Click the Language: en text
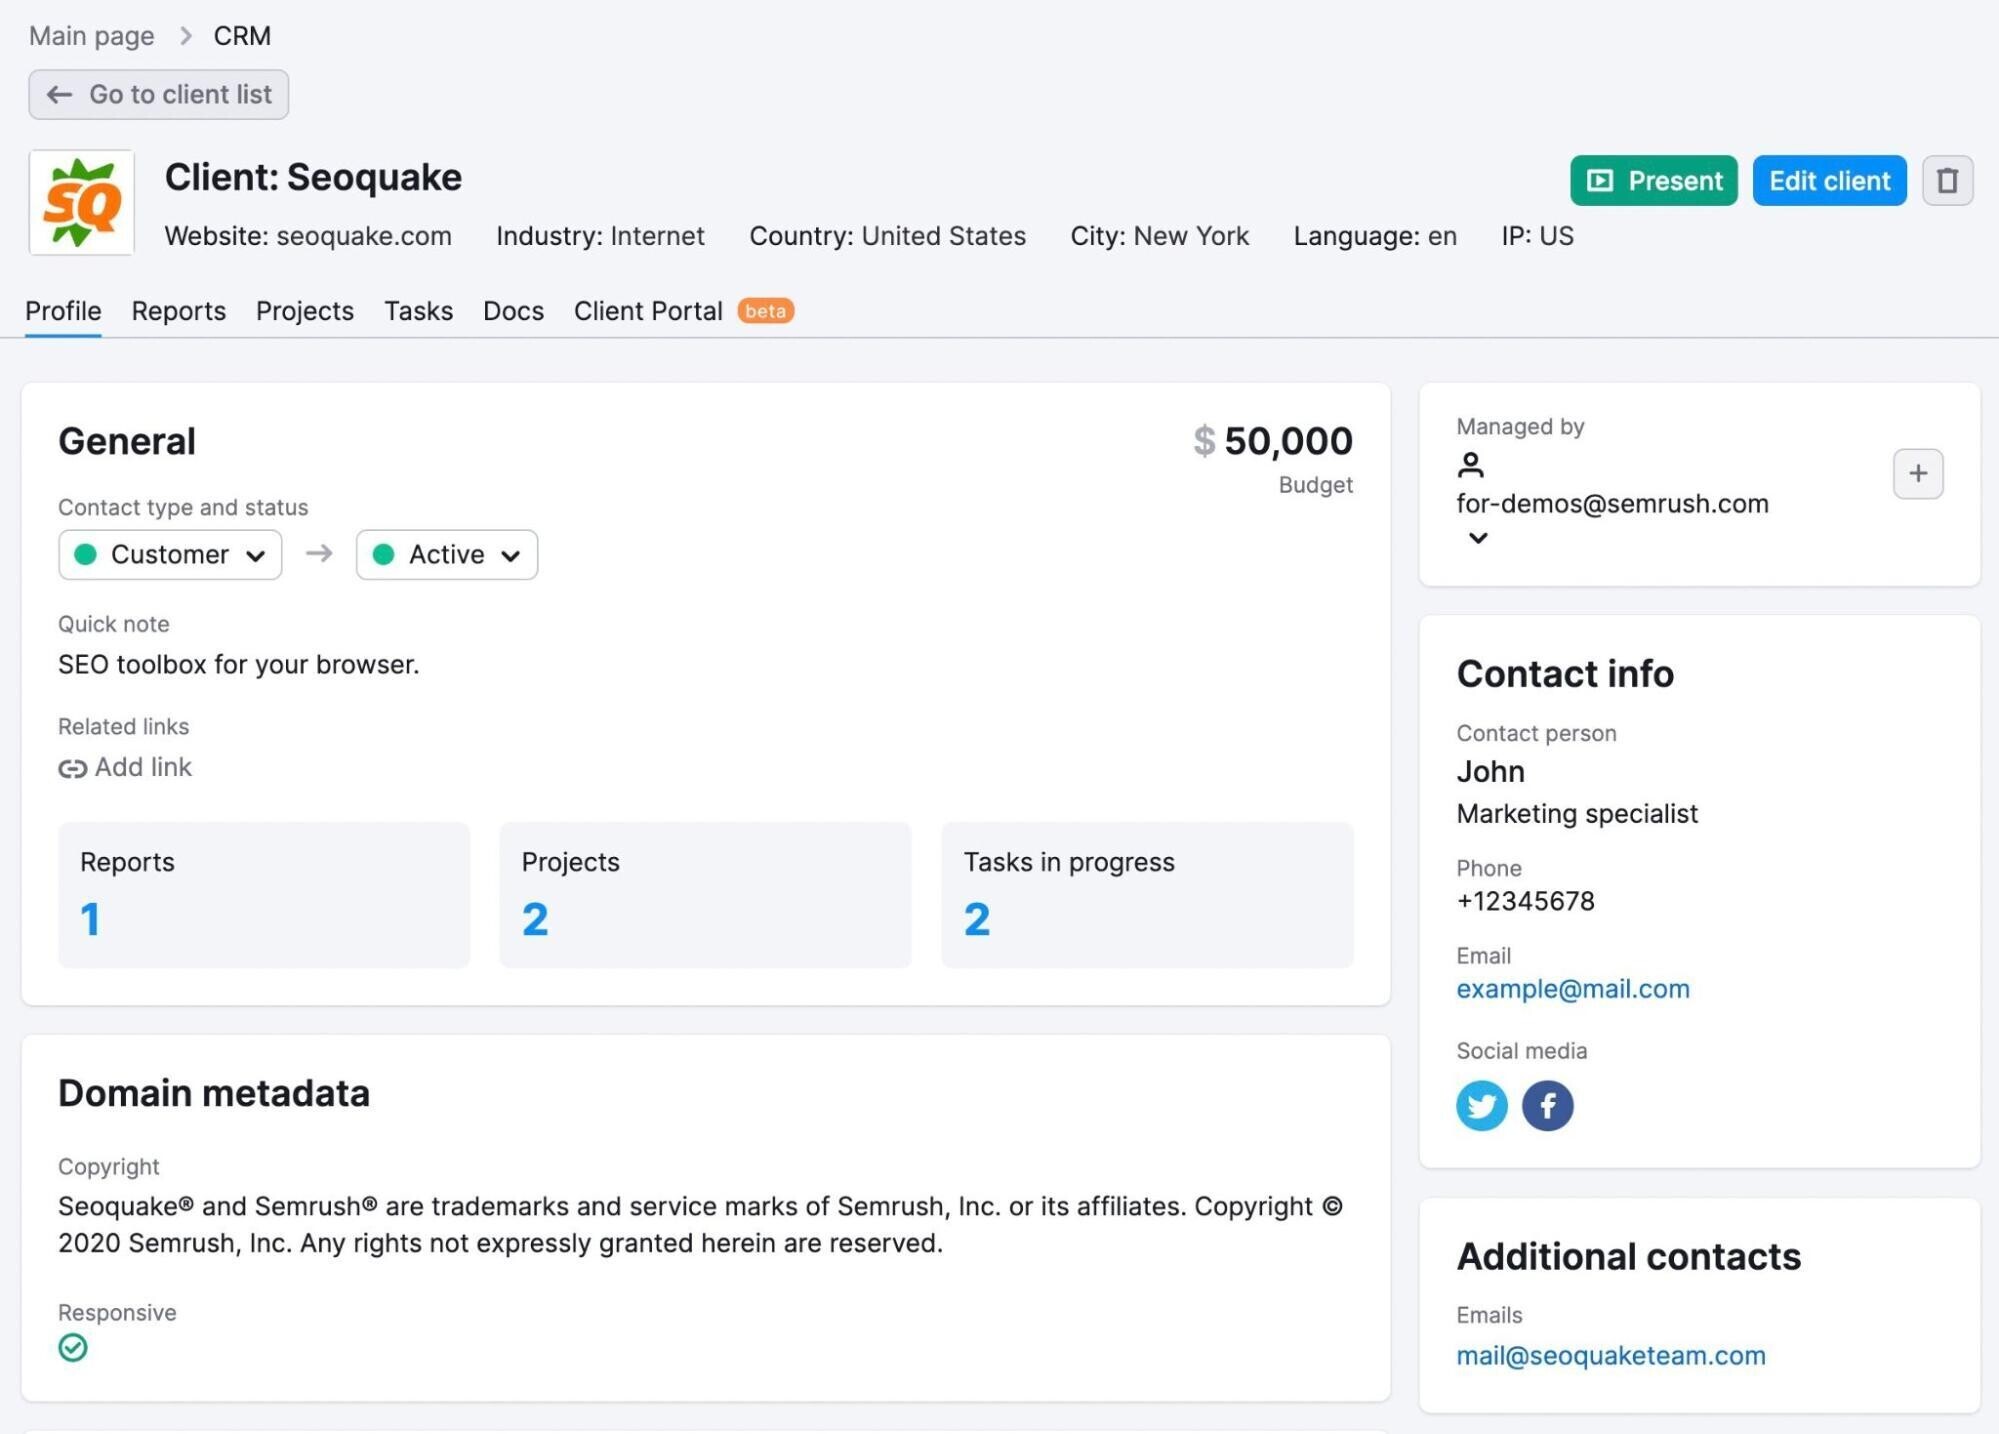 click(1375, 236)
